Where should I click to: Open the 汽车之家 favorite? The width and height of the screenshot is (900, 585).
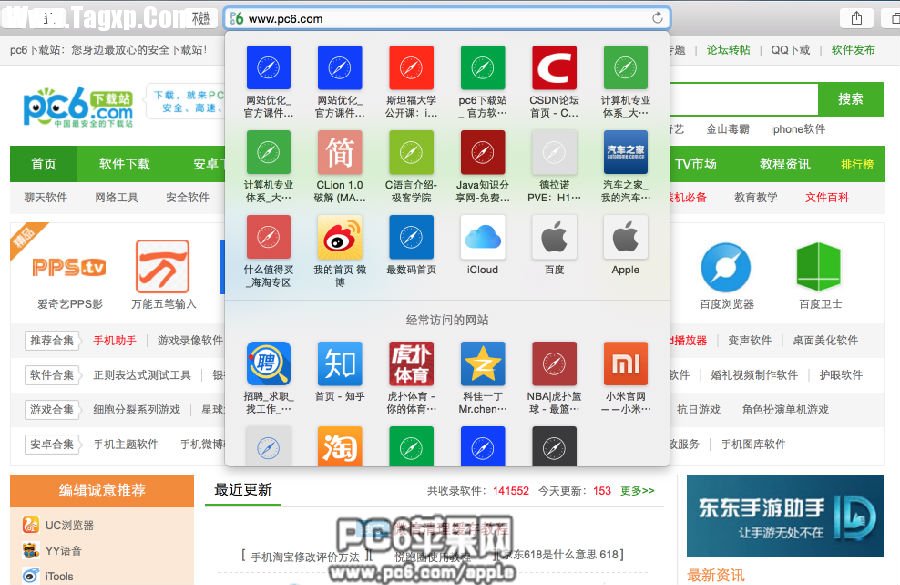tap(626, 152)
